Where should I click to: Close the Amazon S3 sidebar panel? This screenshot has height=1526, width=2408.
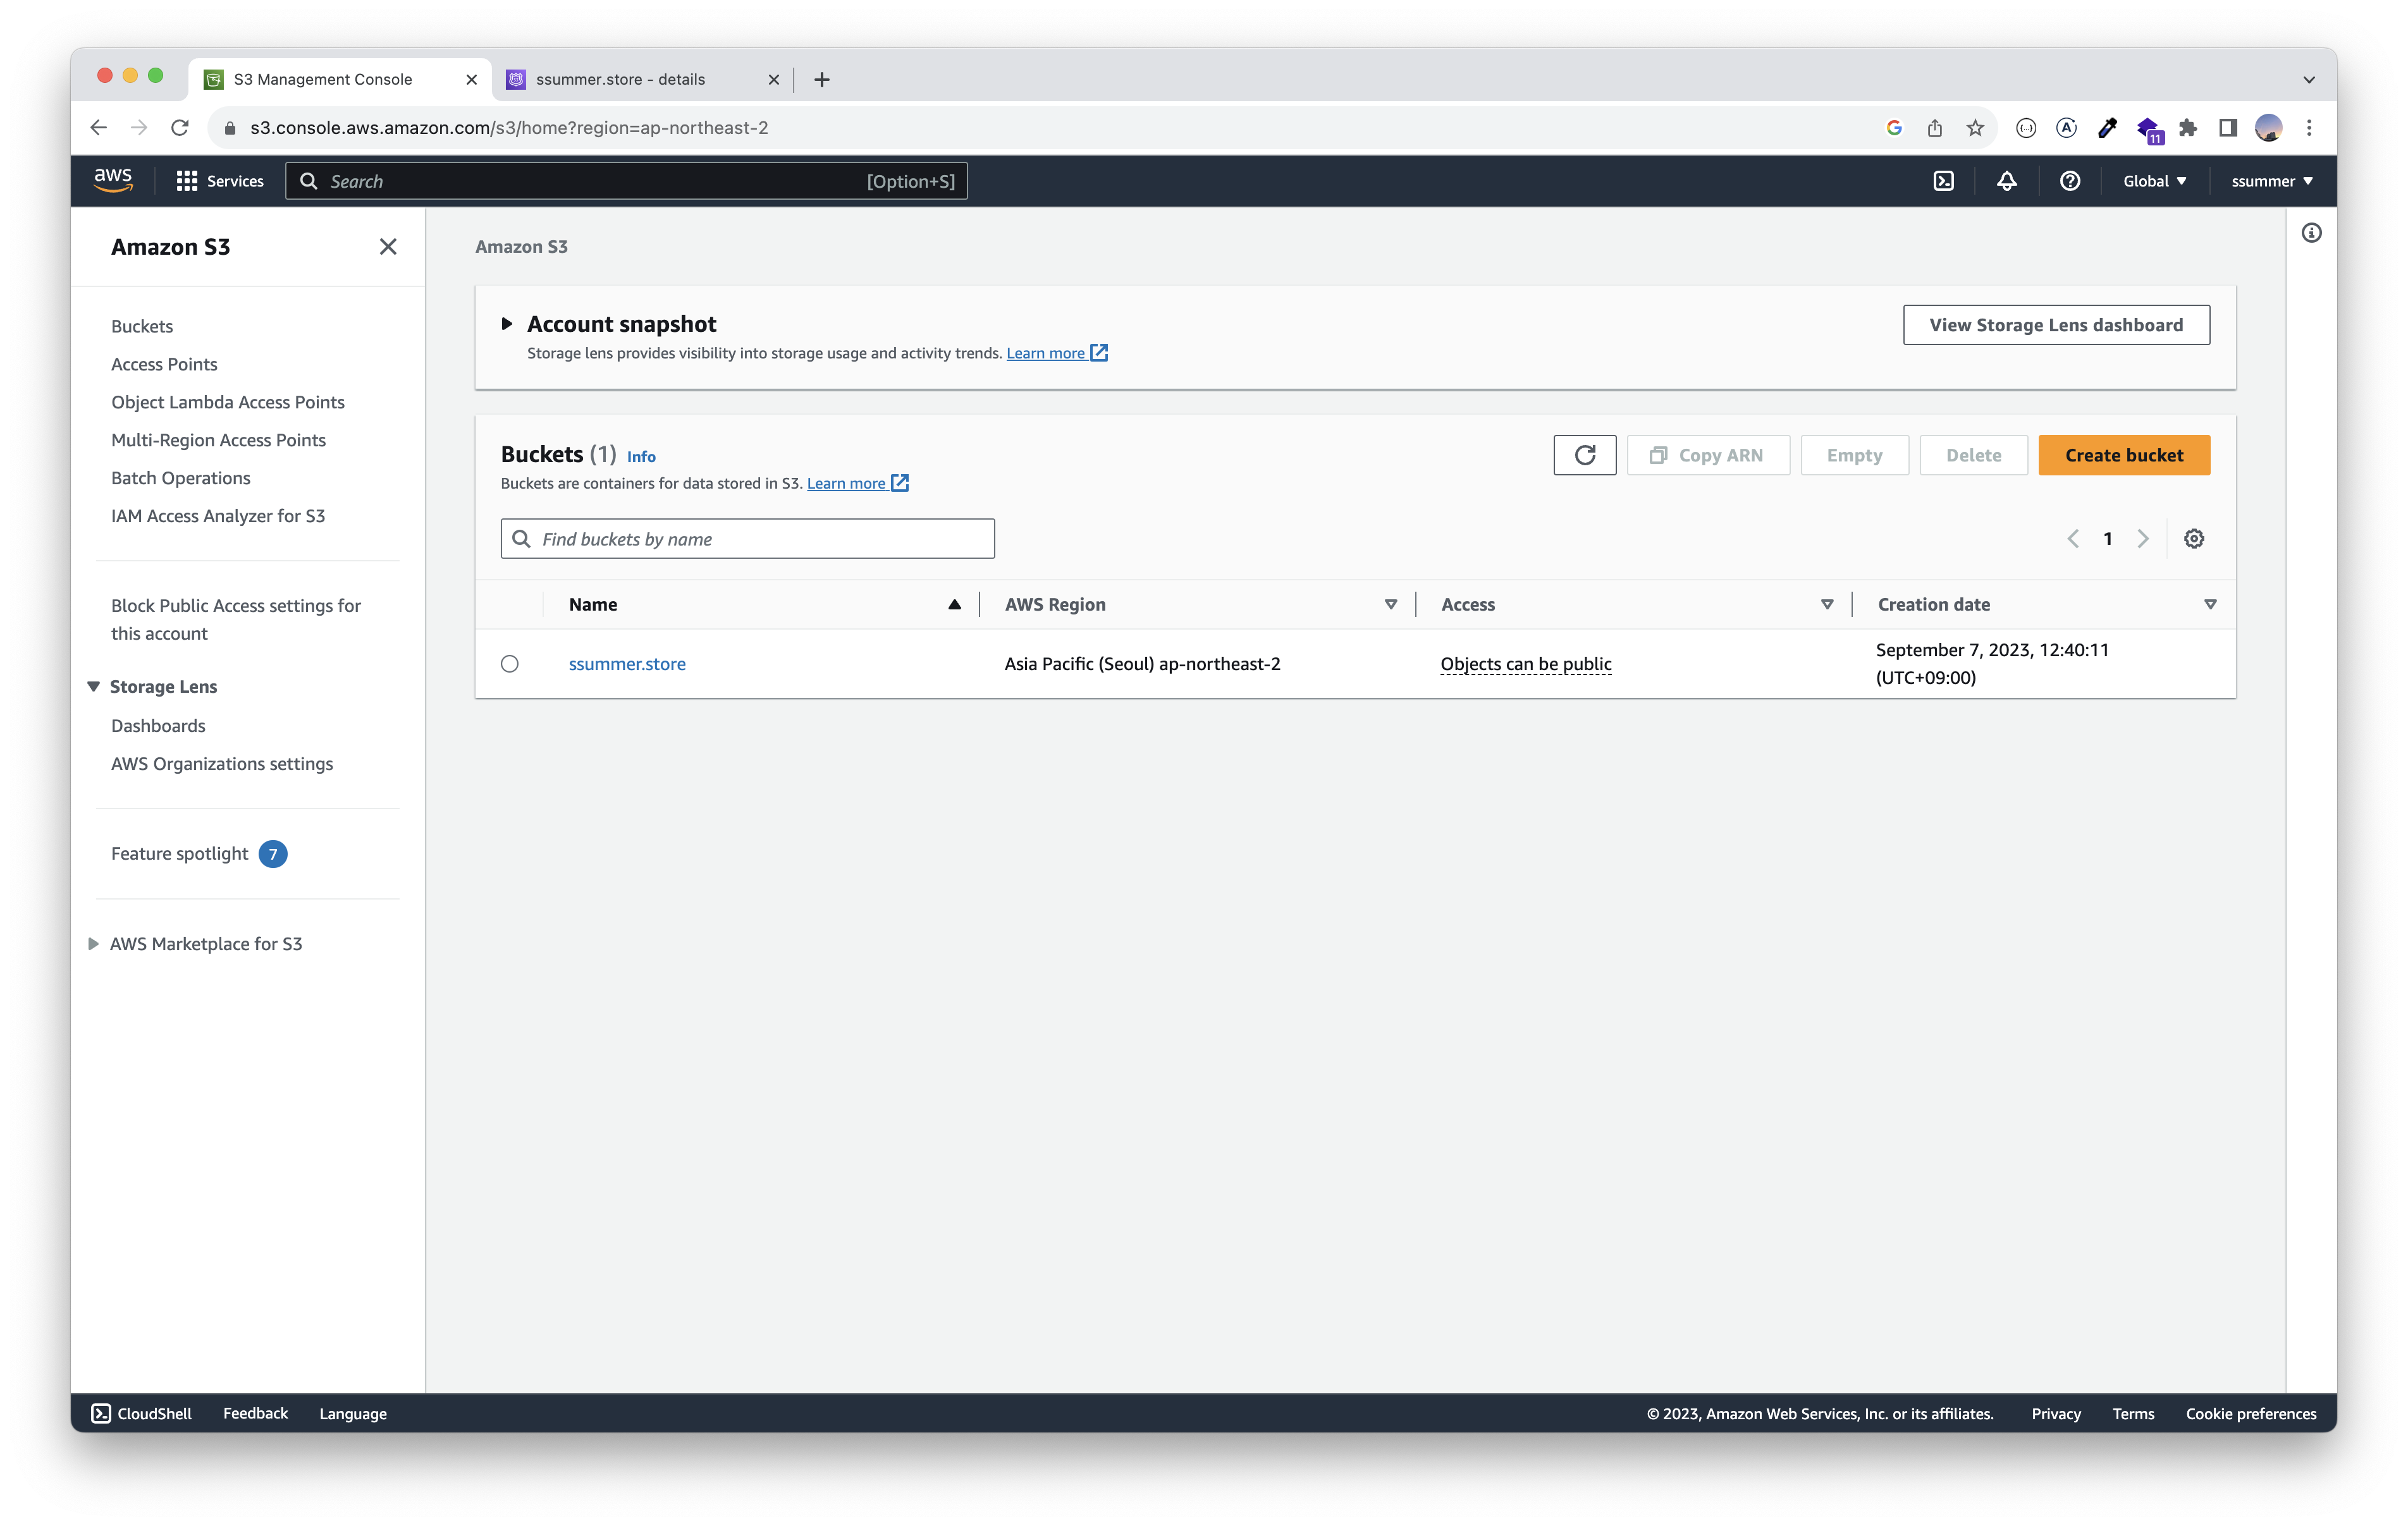click(x=388, y=247)
